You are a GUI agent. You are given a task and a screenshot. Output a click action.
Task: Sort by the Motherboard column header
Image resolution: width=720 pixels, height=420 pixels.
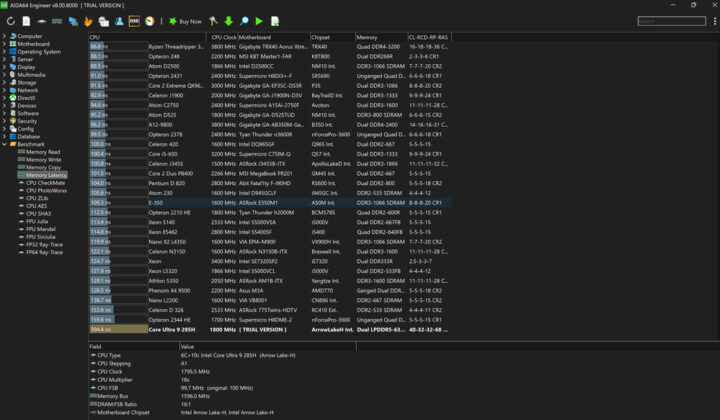pos(274,37)
